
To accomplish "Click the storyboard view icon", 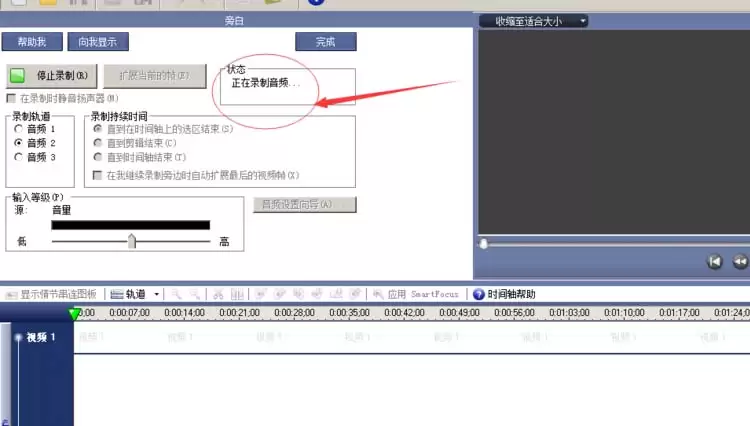I will [x=11, y=295].
